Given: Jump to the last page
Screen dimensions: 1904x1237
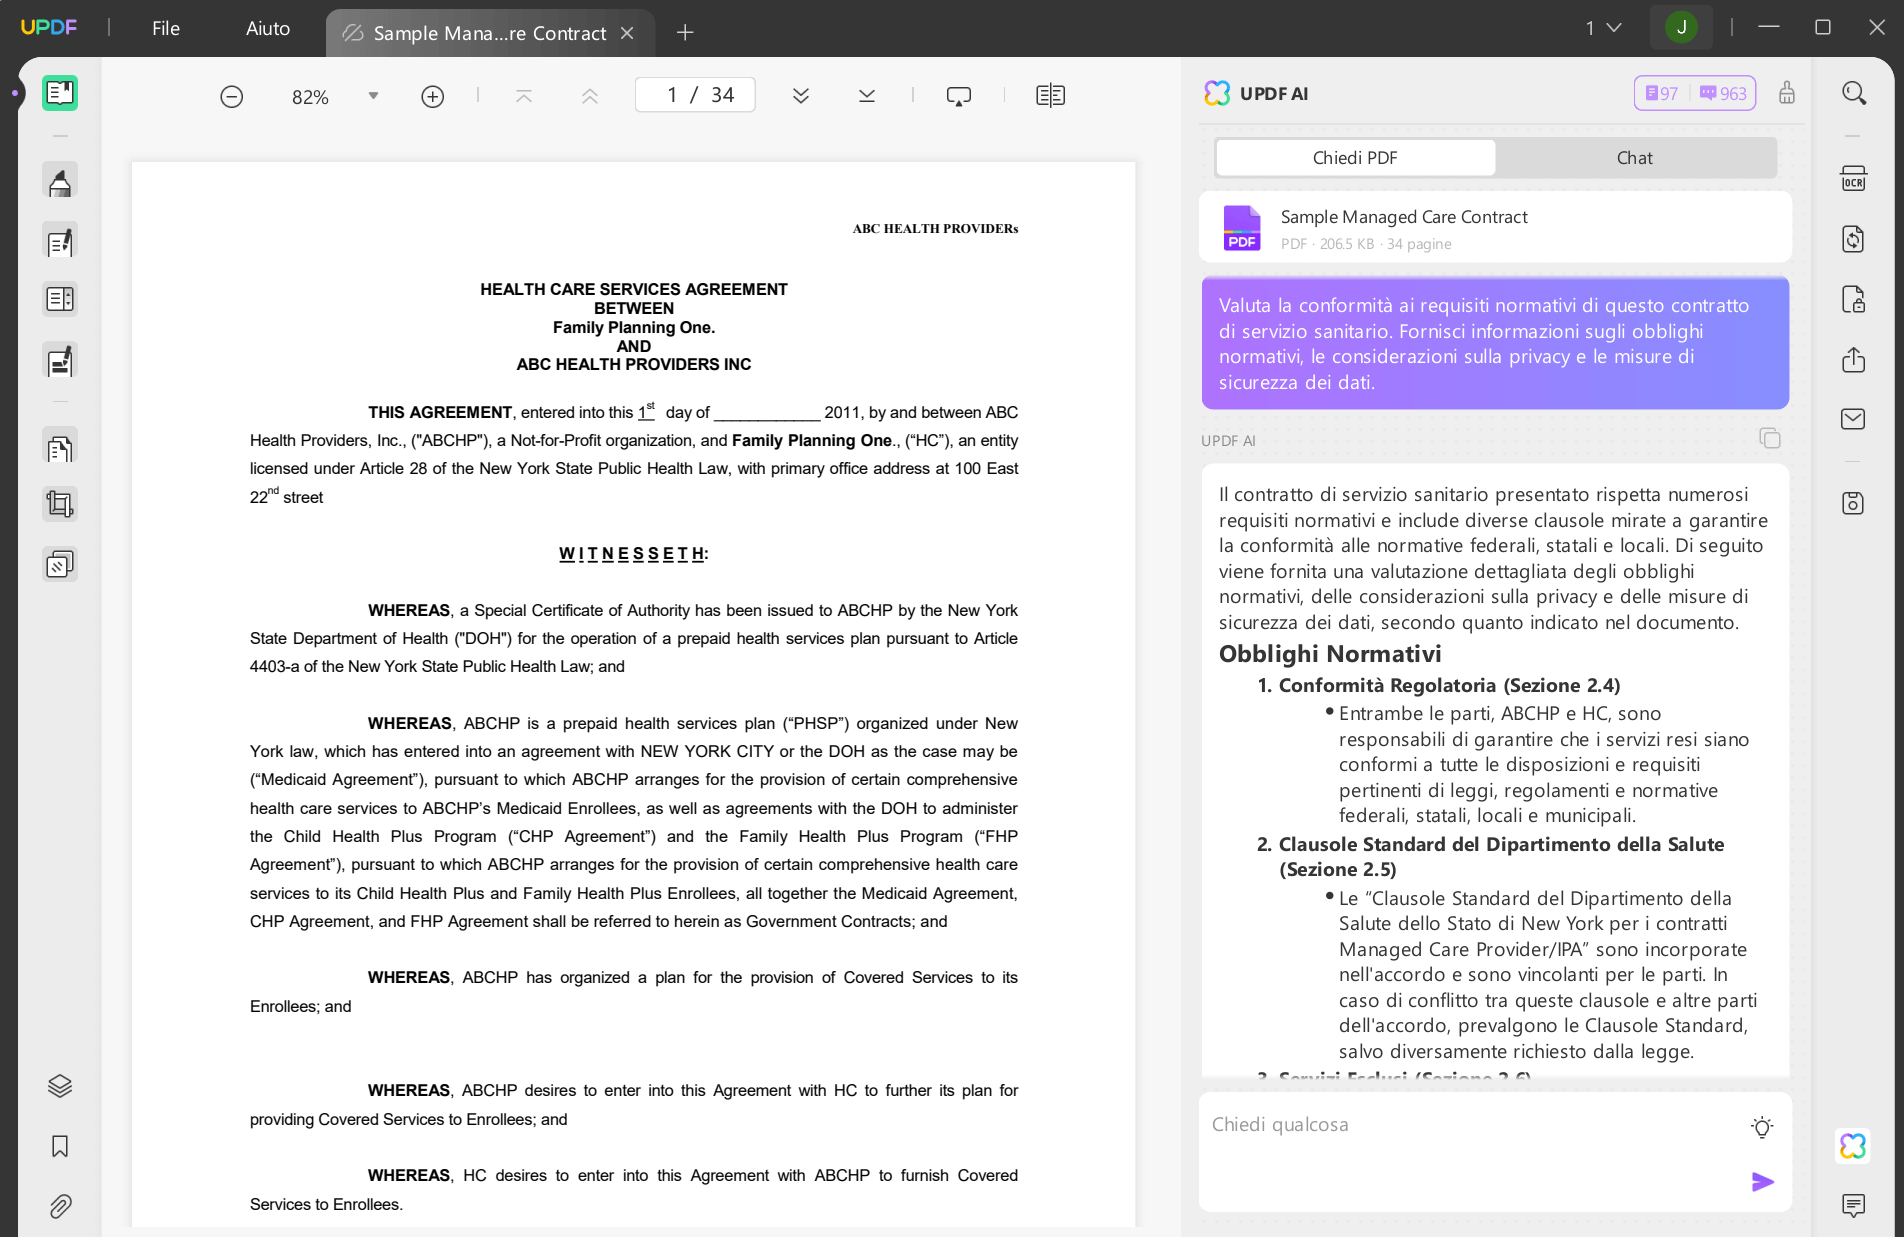Looking at the screenshot, I should pos(867,96).
